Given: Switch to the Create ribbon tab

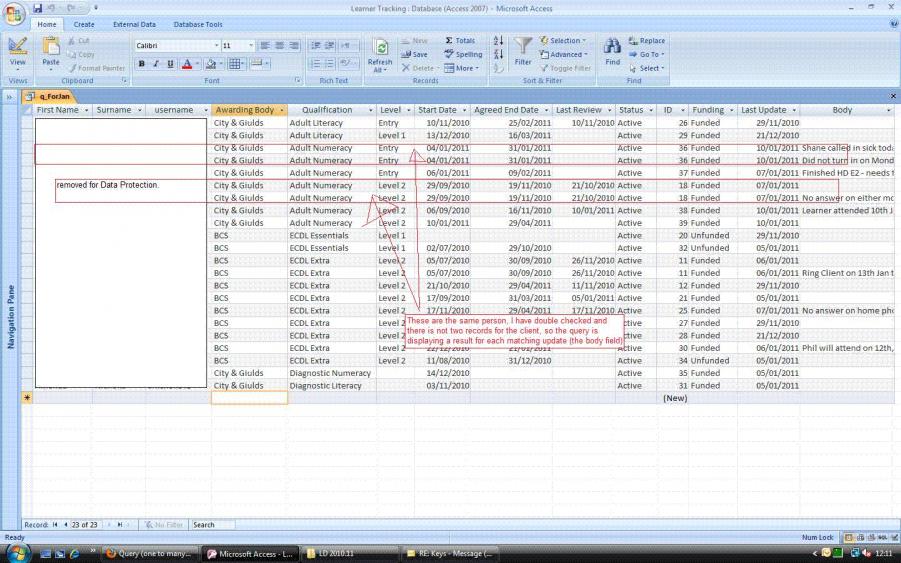Looking at the screenshot, I should tap(84, 24).
